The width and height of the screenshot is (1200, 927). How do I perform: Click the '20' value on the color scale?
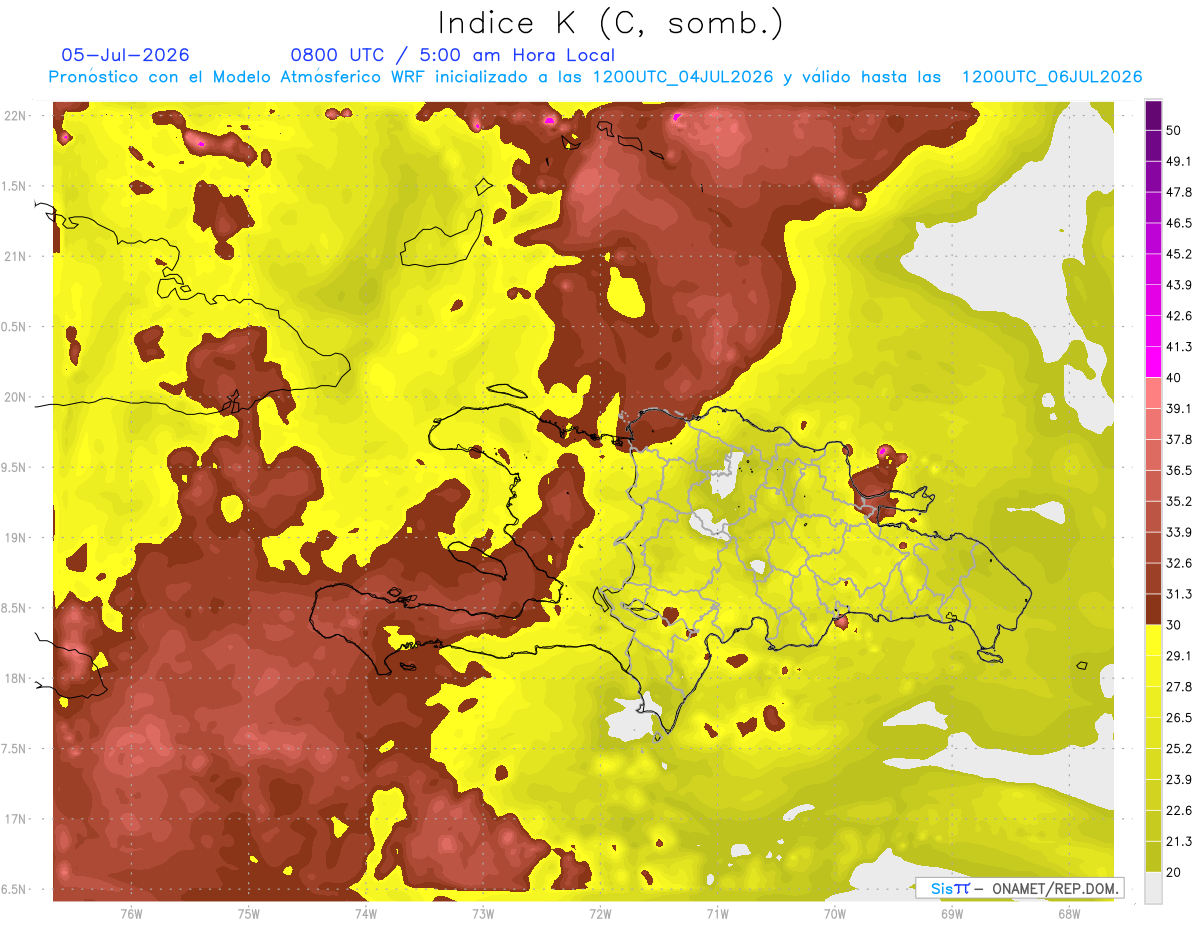[x=1174, y=873]
